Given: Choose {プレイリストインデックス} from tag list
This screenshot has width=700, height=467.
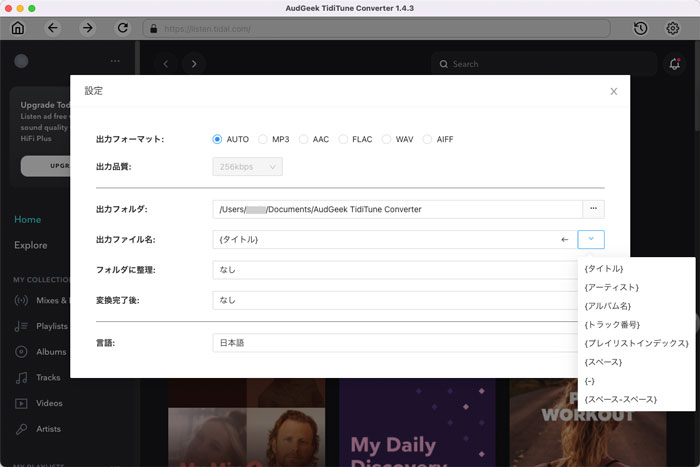Looking at the screenshot, I should [636, 343].
